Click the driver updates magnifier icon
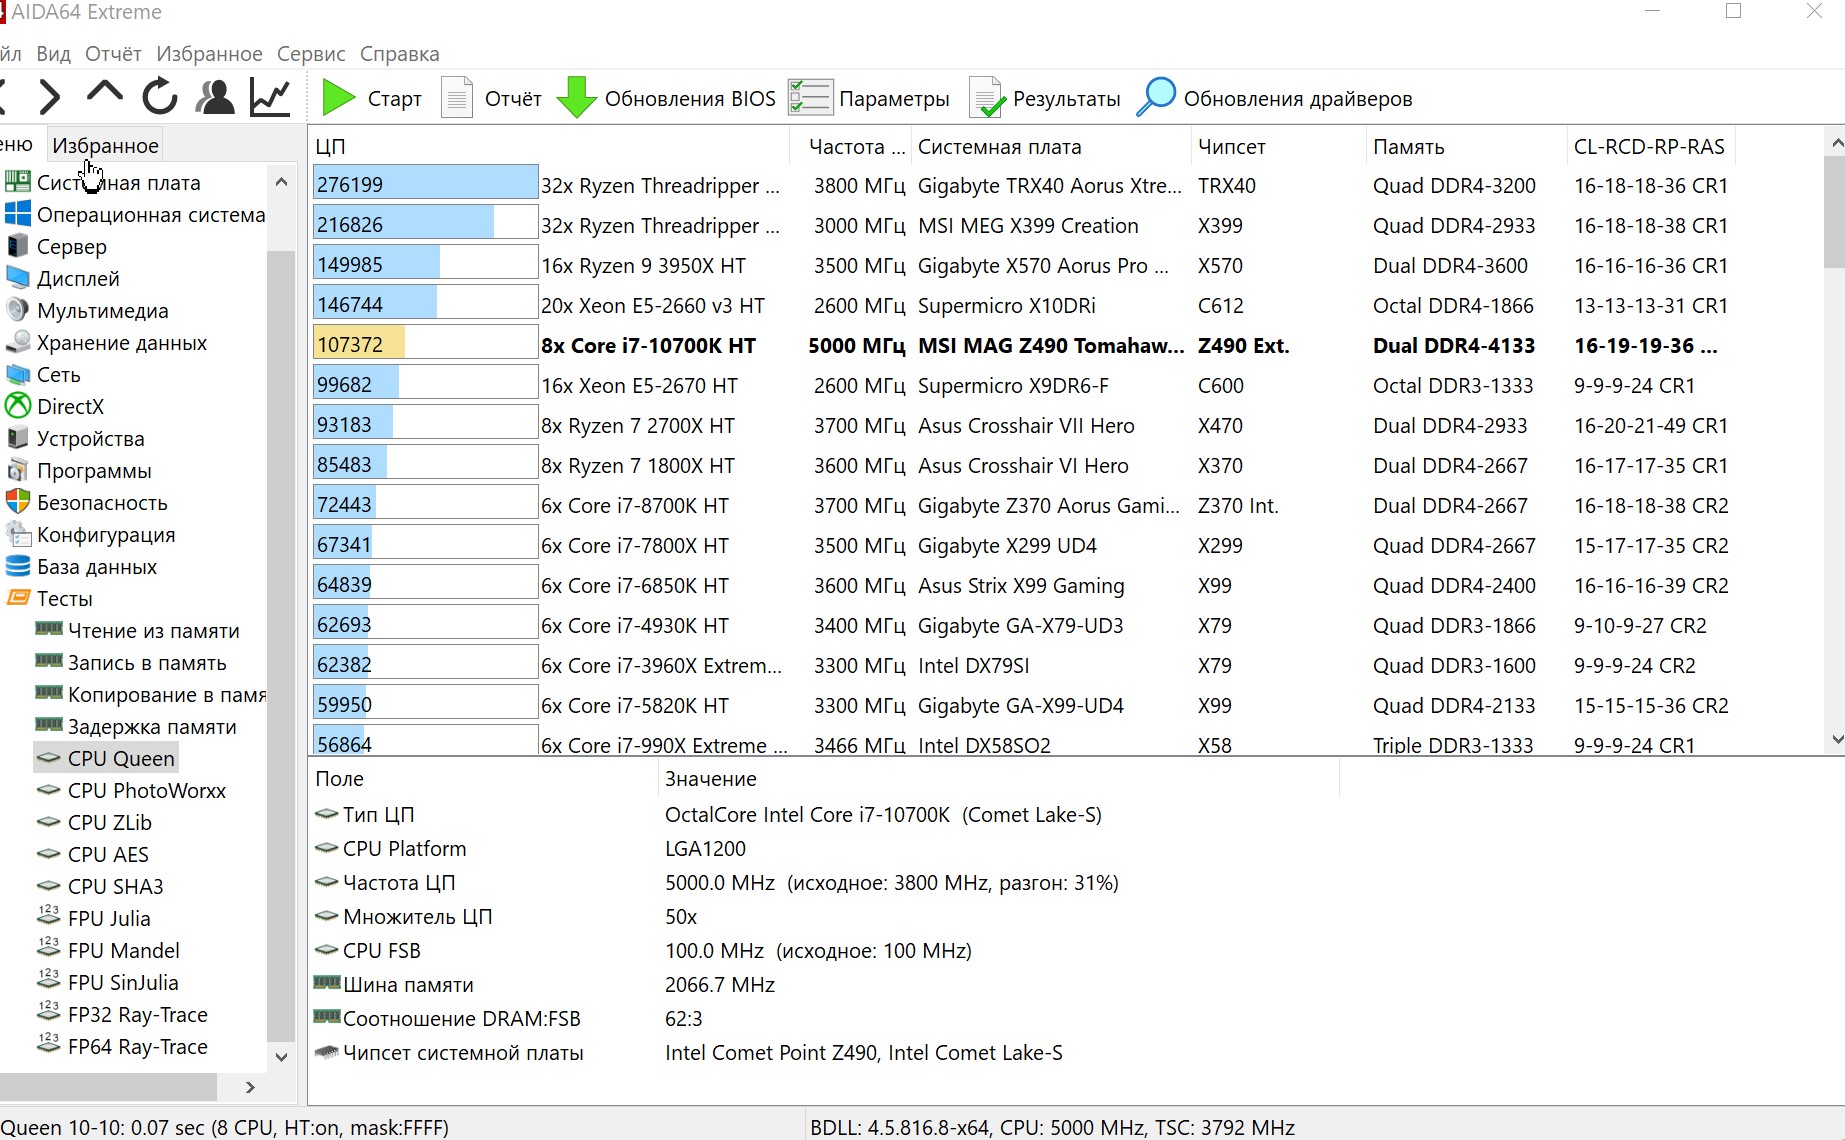Screen dimensions: 1845x1140 click(1156, 98)
